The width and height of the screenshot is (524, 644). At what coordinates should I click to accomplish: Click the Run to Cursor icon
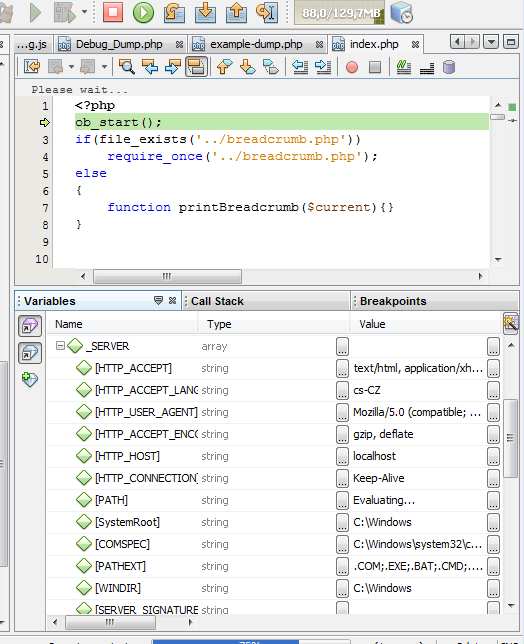[x=267, y=12]
